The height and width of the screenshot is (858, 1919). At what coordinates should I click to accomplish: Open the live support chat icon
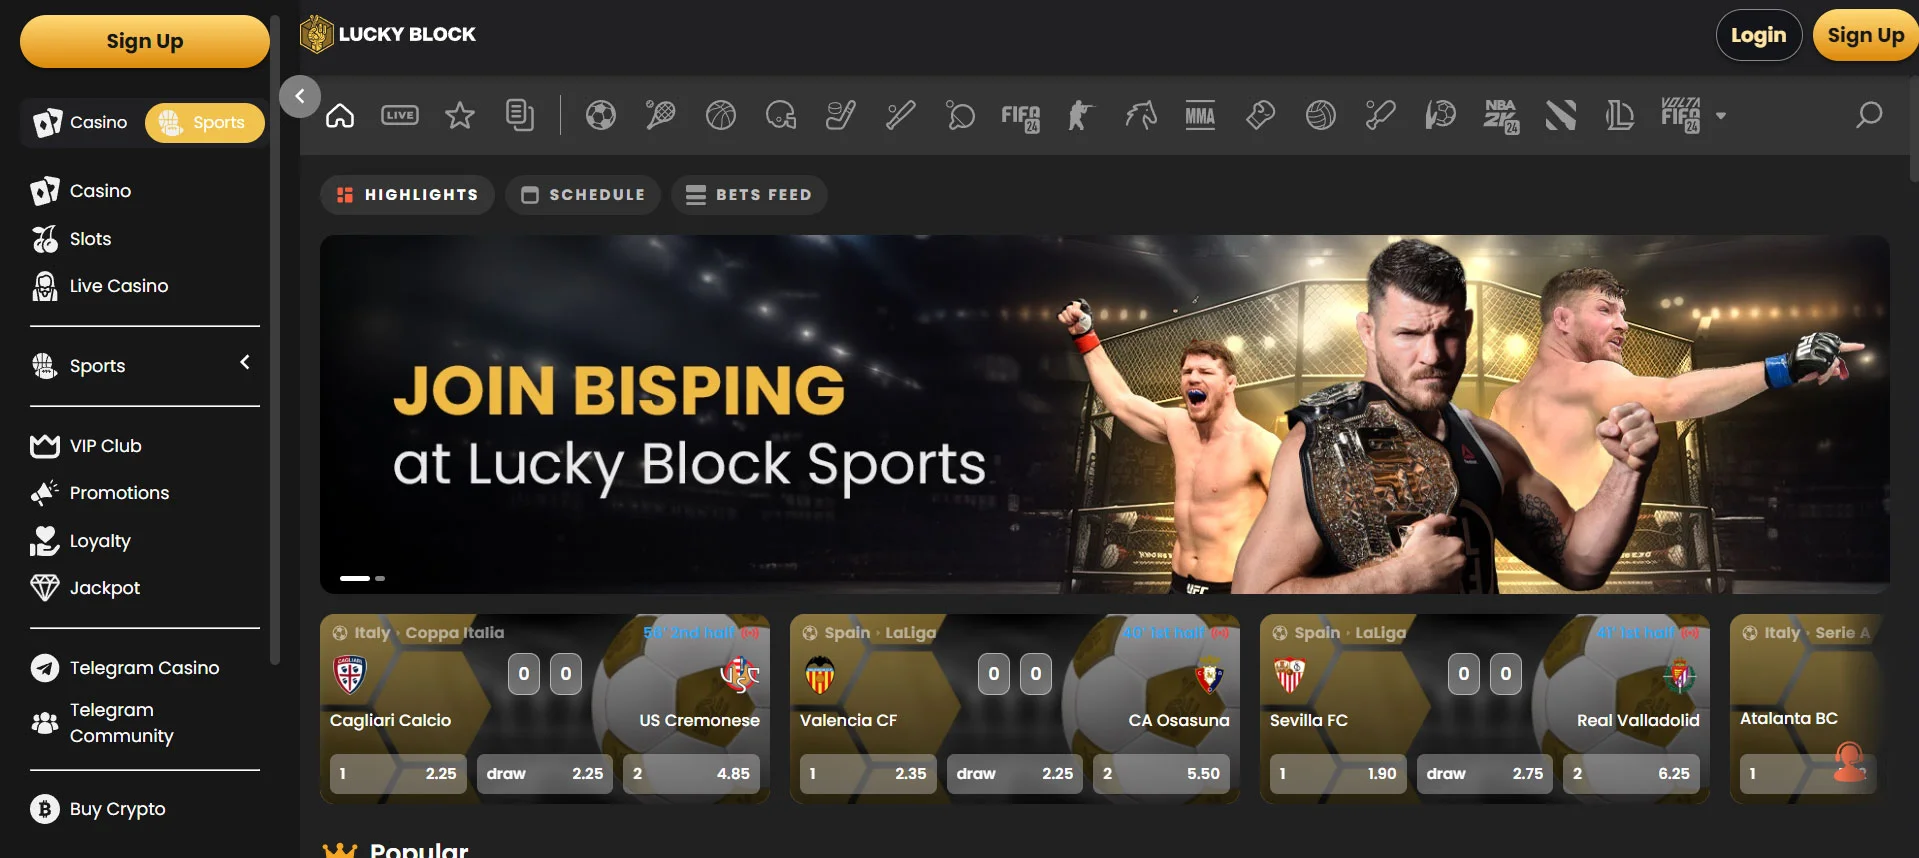(x=1850, y=762)
